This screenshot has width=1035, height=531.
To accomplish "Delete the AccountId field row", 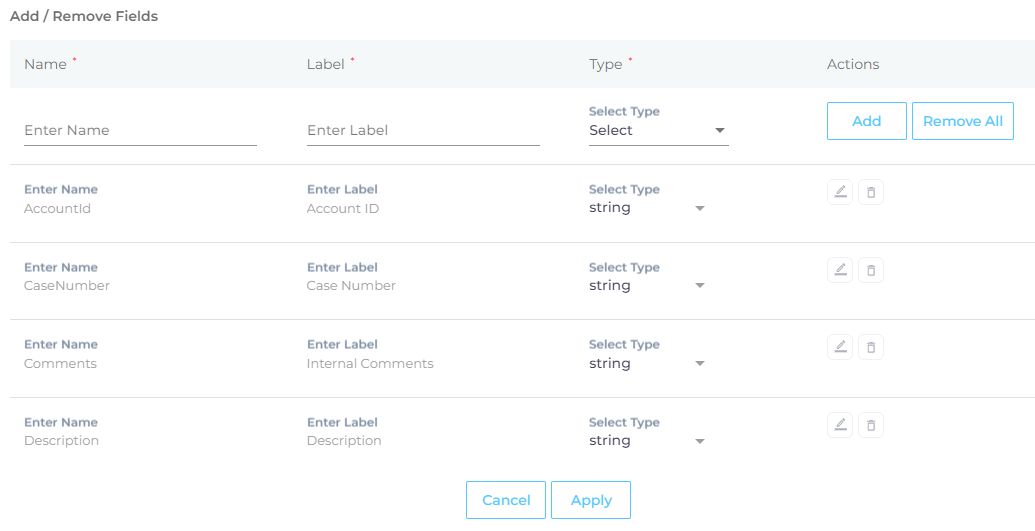I will (871, 192).
